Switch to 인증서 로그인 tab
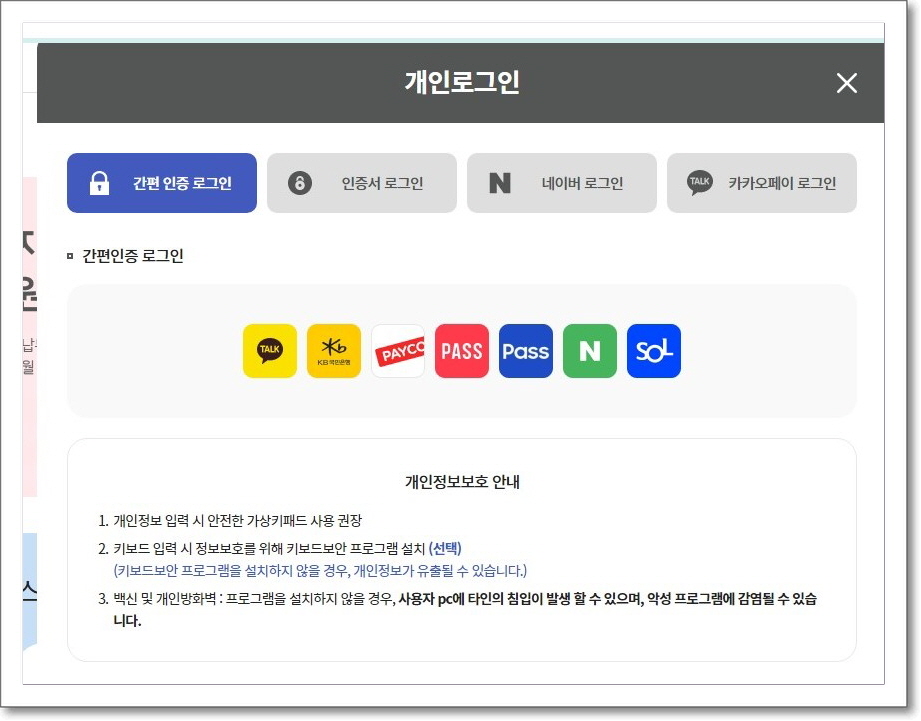The height and width of the screenshot is (721, 921). pyautogui.click(x=362, y=183)
